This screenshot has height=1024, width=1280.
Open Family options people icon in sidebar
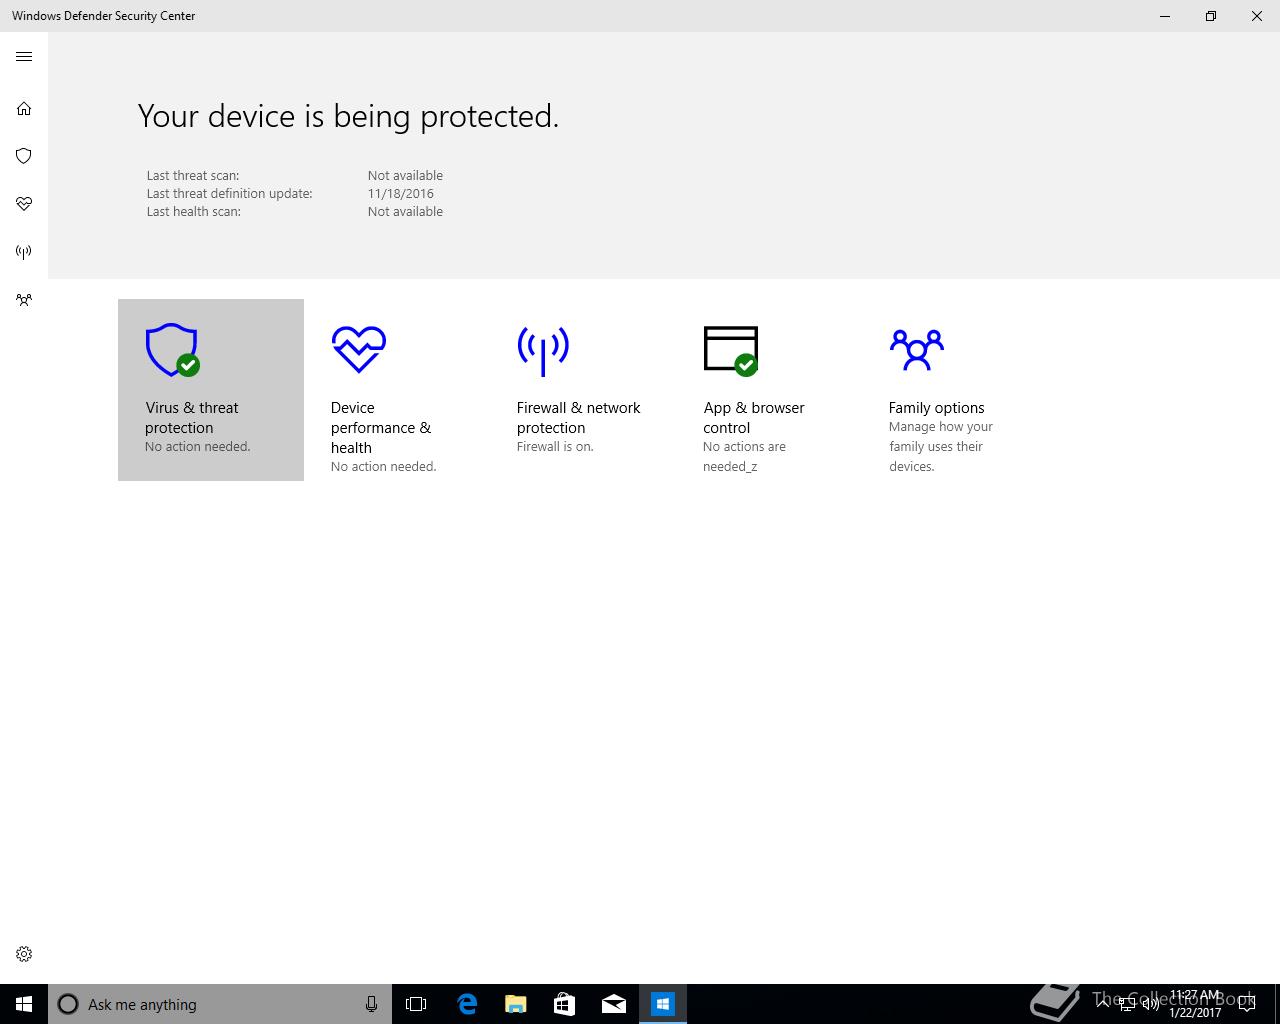(x=24, y=300)
